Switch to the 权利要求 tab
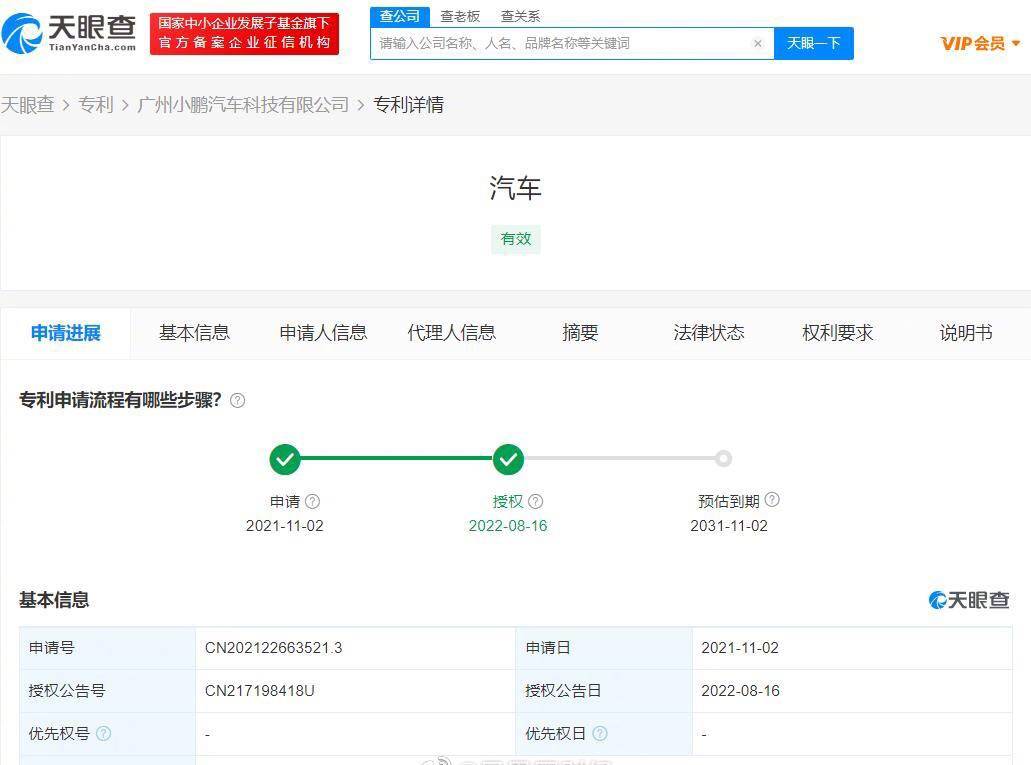 click(838, 333)
